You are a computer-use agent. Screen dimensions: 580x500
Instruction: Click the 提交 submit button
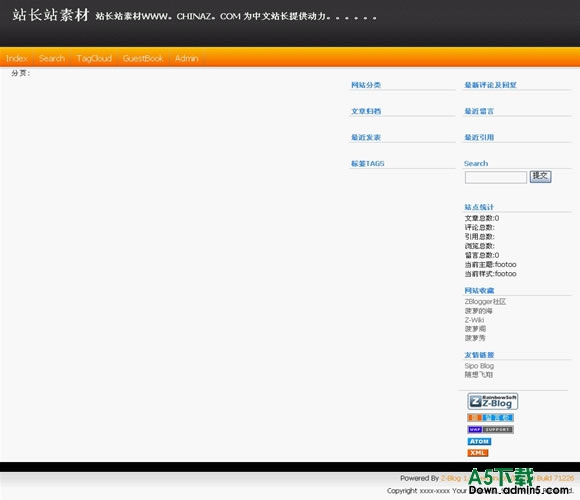coord(540,176)
